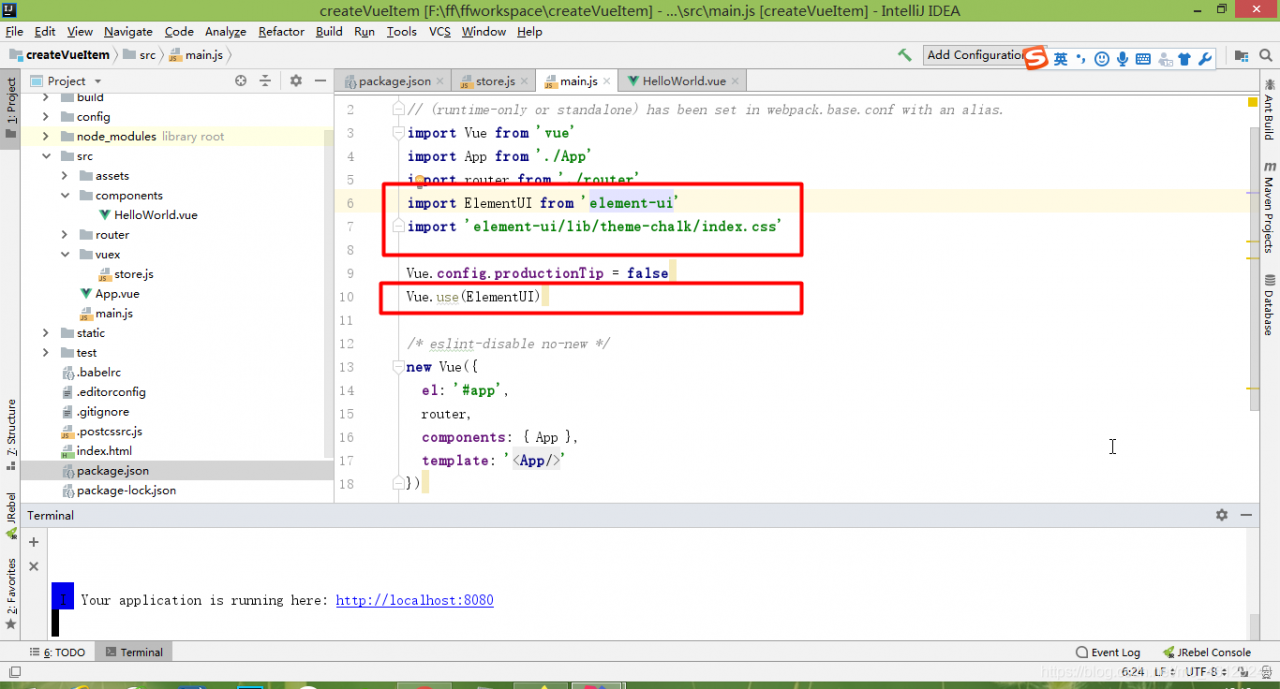Hide the Project panel with minus icon
The height and width of the screenshot is (689, 1280).
320,80
